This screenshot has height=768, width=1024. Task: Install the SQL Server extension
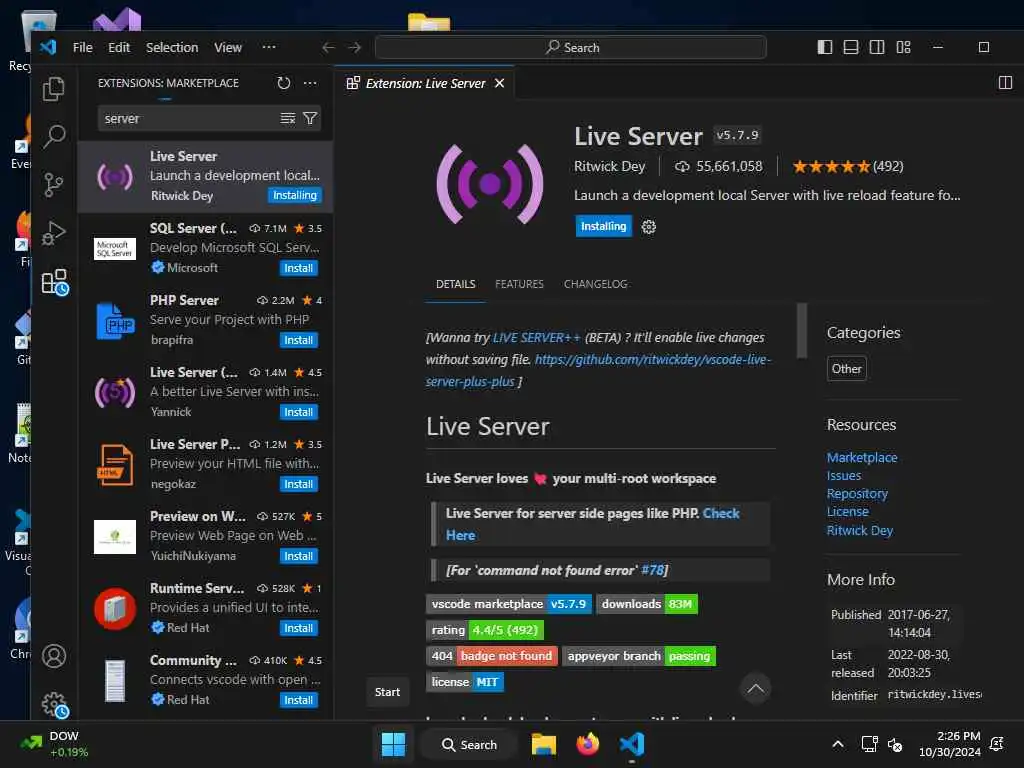click(x=298, y=268)
